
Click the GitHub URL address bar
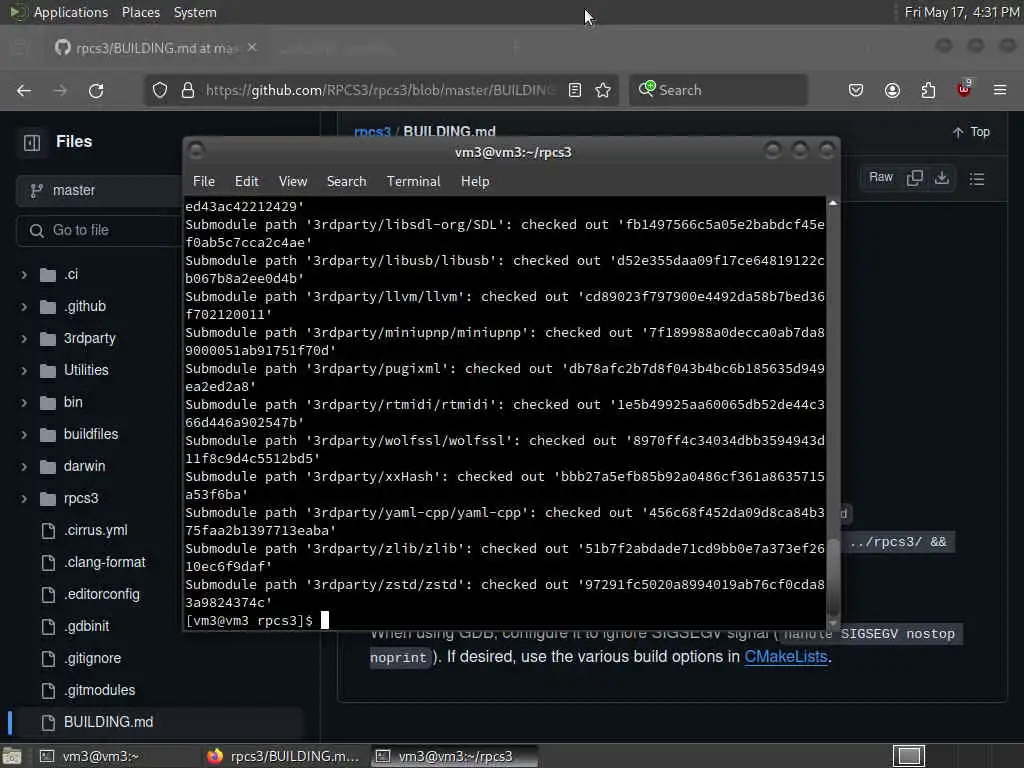382,90
